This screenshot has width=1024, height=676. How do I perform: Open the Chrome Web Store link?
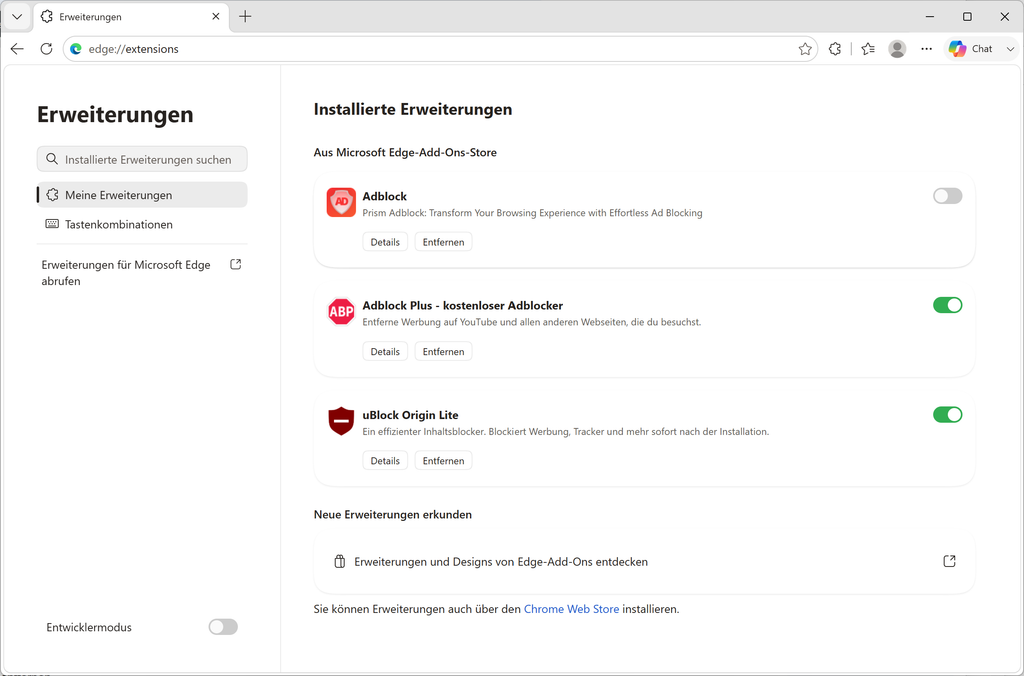(x=571, y=609)
